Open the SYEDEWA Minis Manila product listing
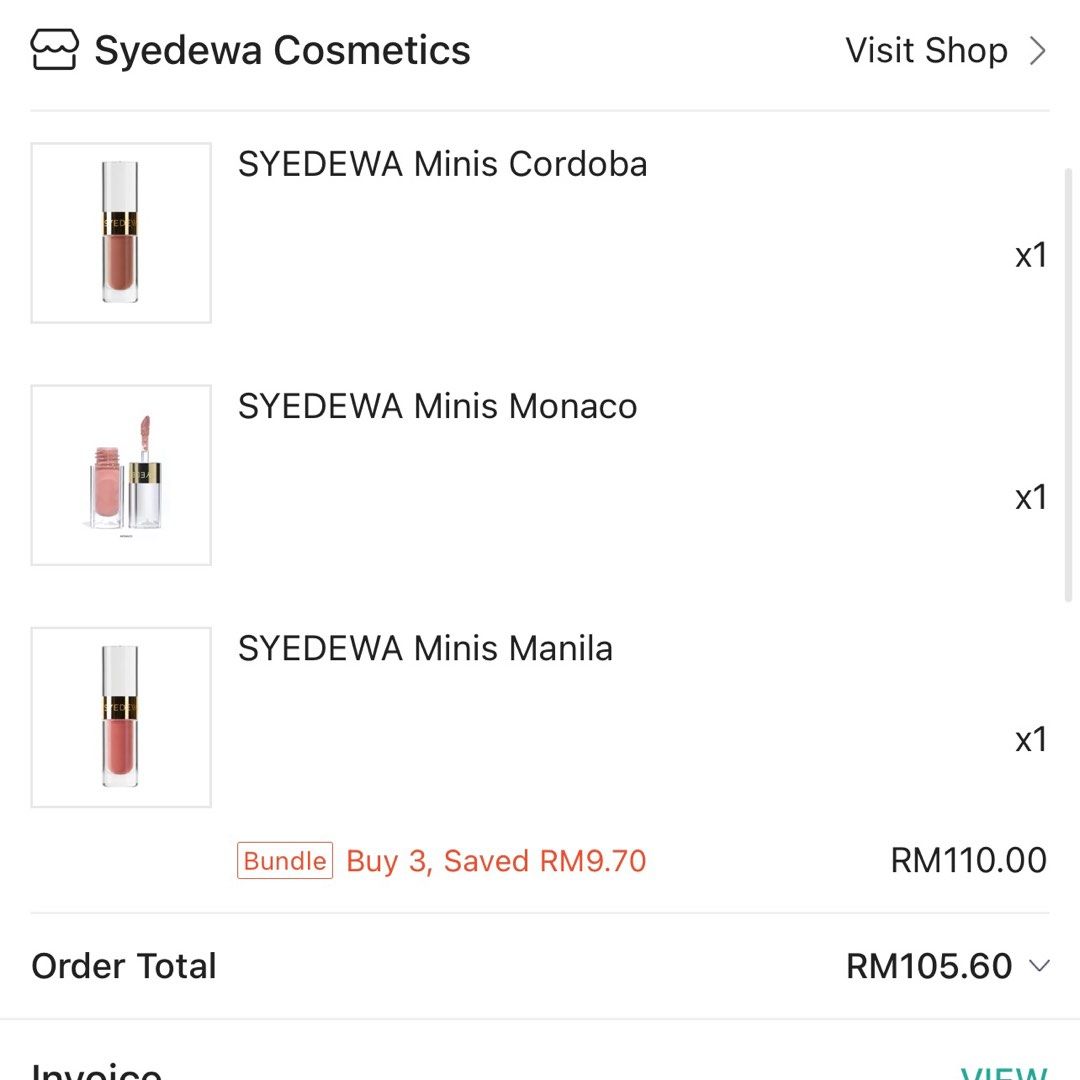This screenshot has width=1080, height=1080. (x=425, y=648)
